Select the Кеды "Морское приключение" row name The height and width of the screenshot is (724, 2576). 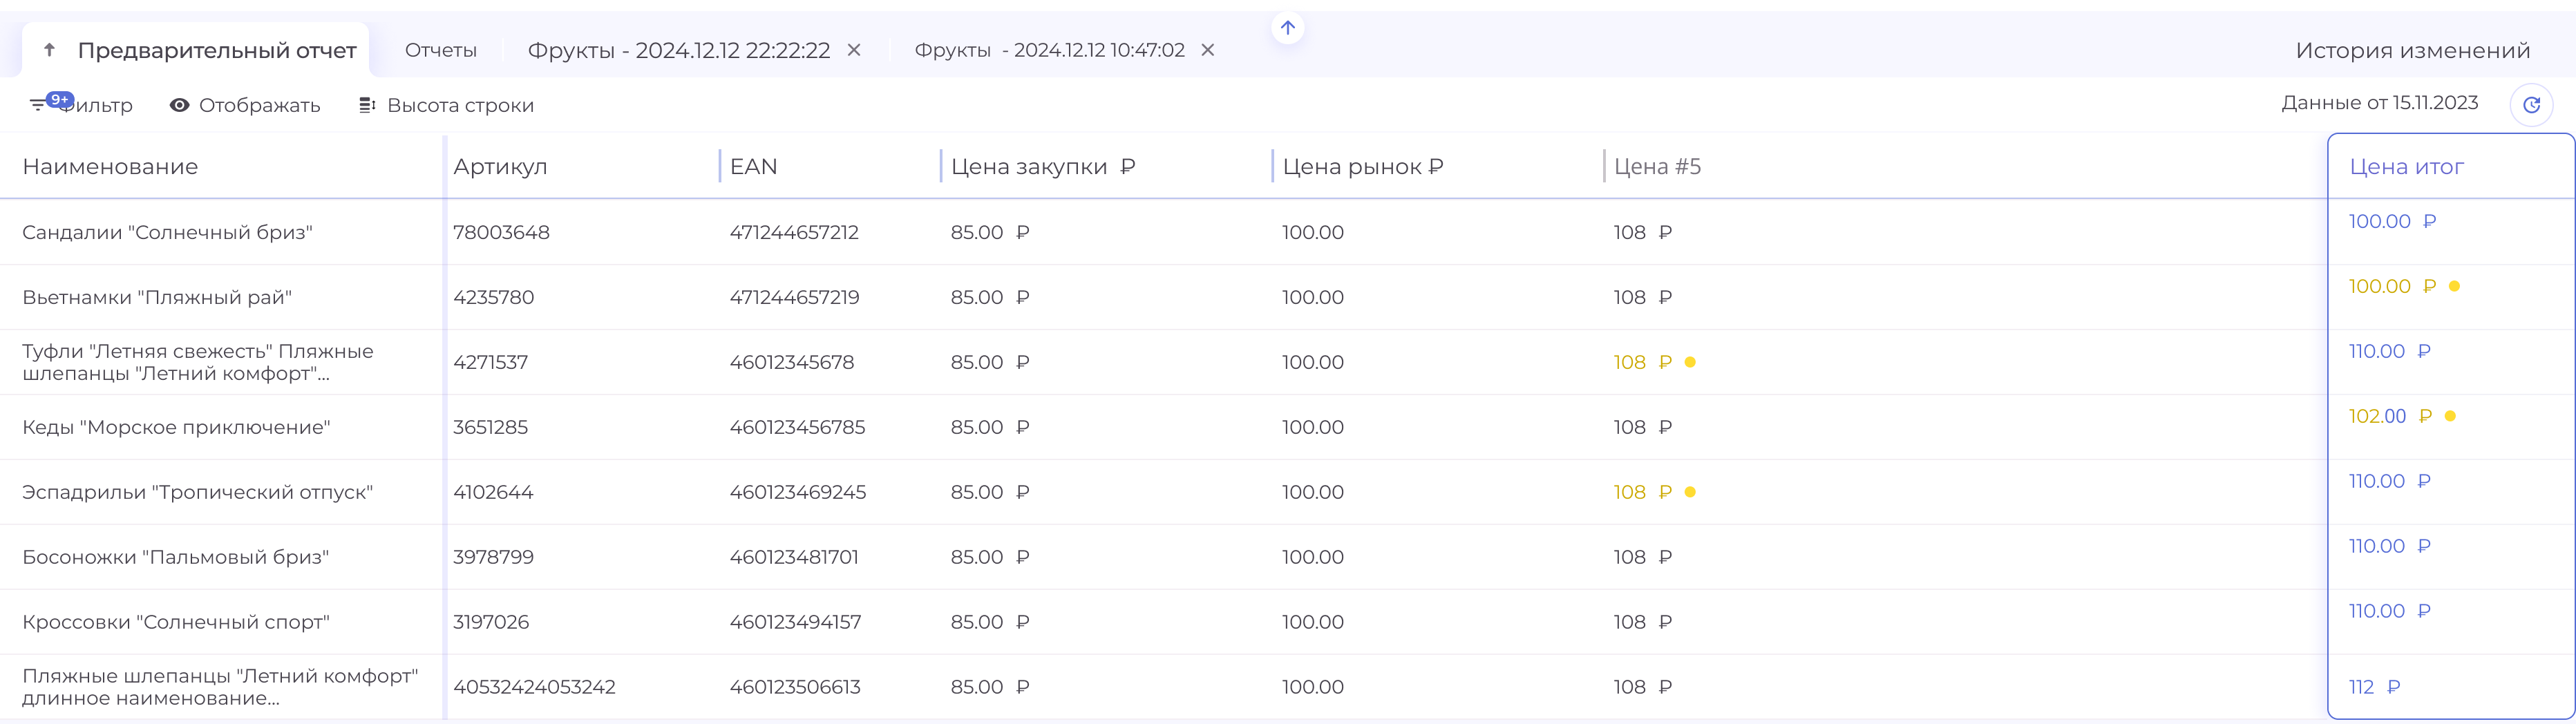[176, 427]
